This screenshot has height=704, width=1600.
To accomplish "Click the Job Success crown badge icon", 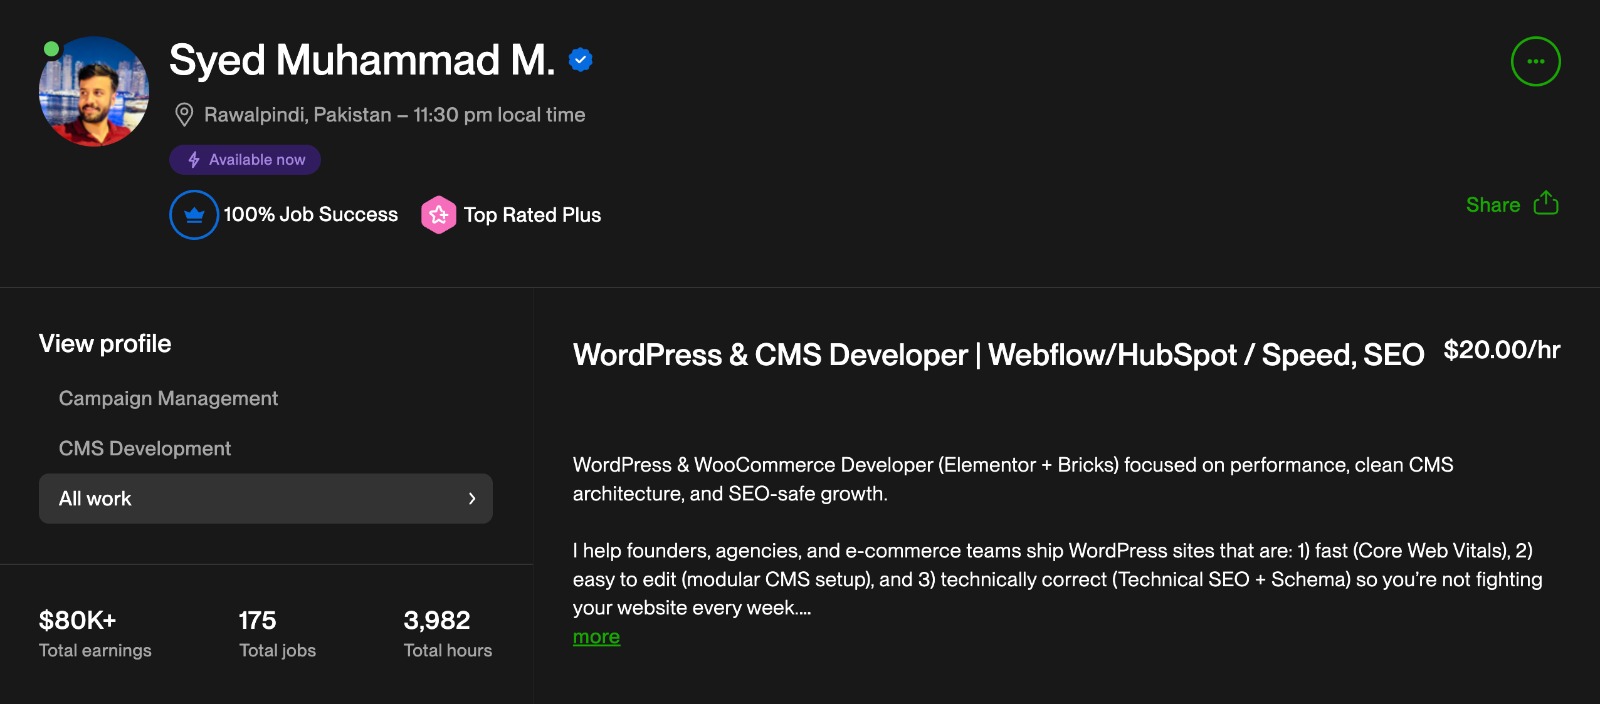I will (x=194, y=215).
